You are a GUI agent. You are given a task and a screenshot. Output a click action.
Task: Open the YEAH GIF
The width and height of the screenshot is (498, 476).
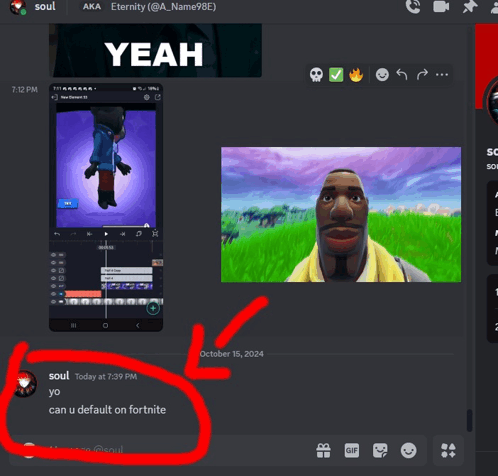pyautogui.click(x=155, y=50)
